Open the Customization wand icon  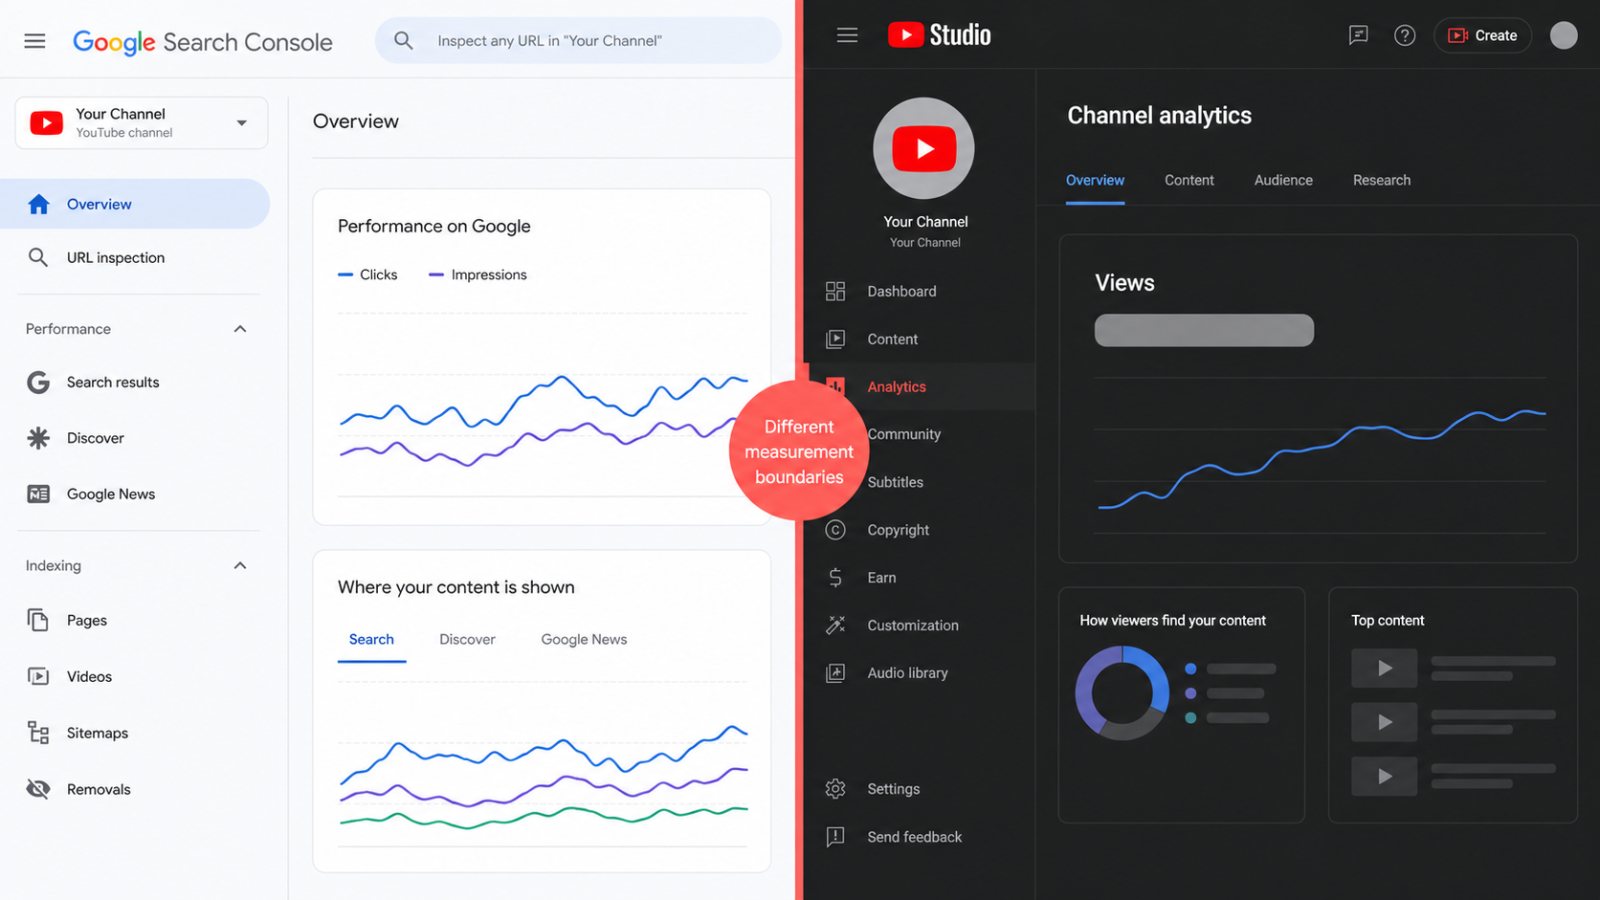(x=835, y=625)
